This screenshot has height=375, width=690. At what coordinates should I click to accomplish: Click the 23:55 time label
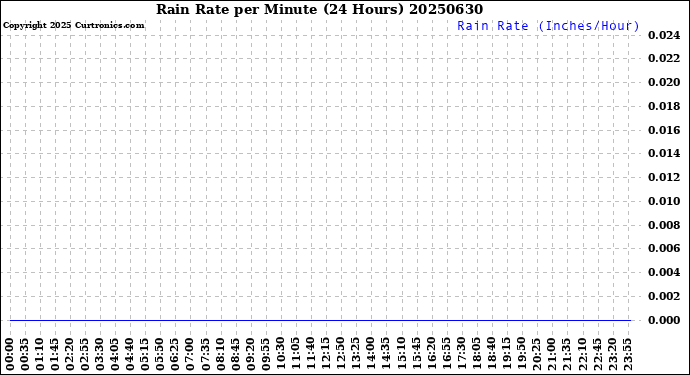click(x=627, y=355)
